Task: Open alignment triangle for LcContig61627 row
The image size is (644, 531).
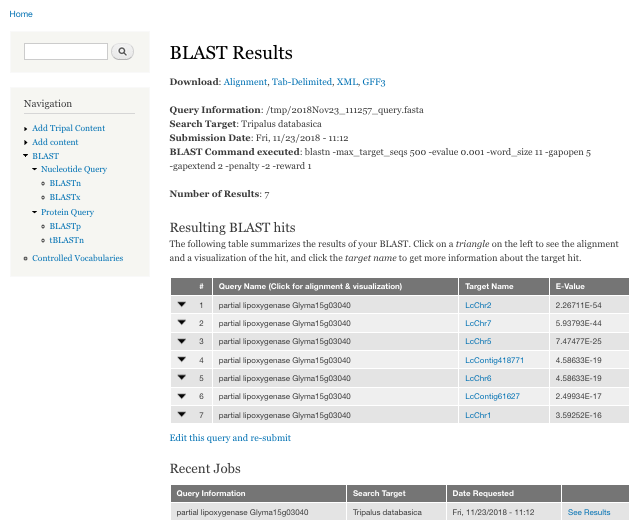Action: (x=182, y=396)
